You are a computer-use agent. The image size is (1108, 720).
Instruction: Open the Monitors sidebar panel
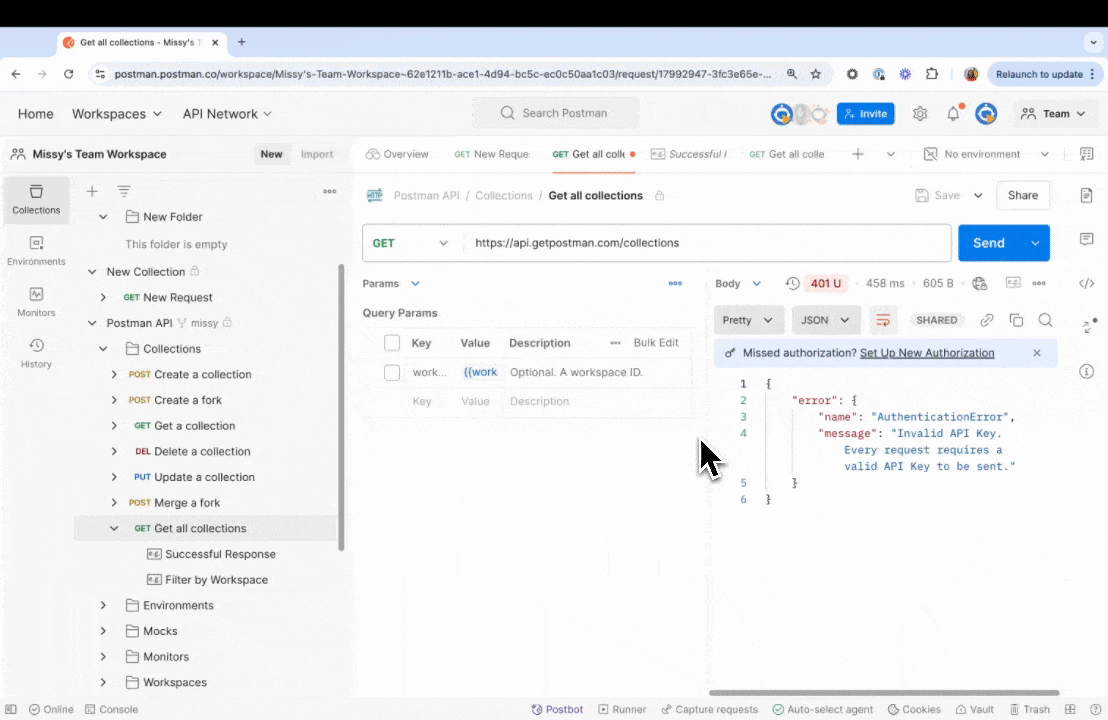(x=36, y=302)
